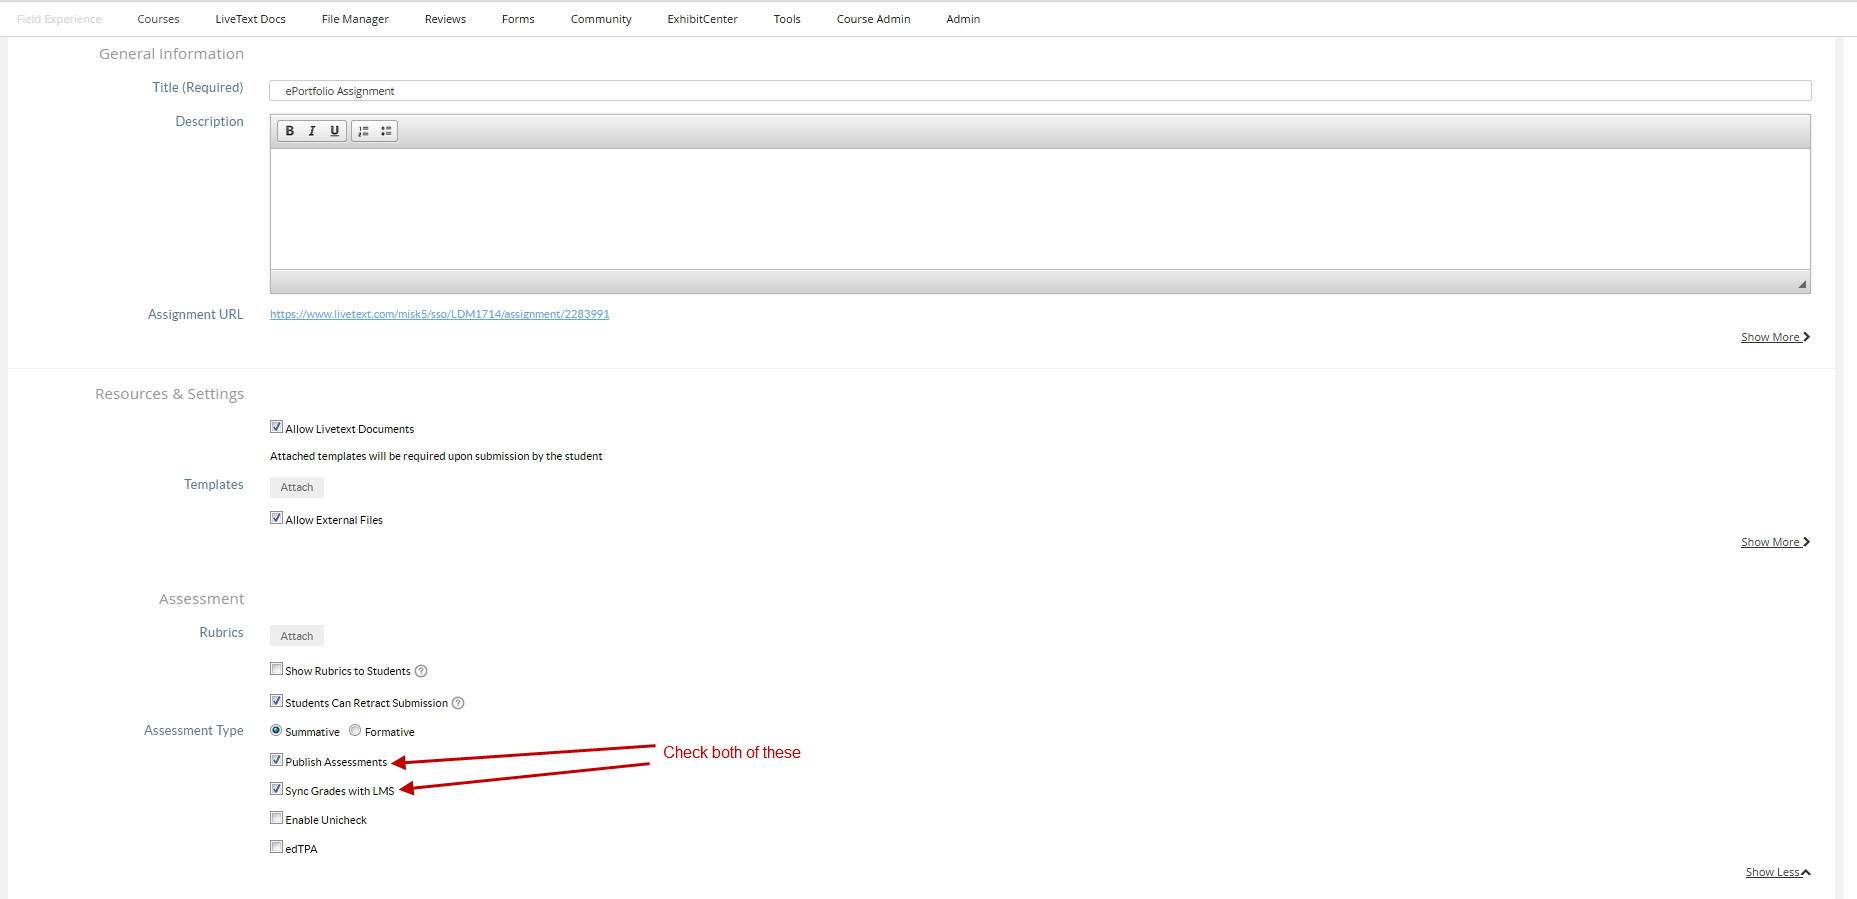Click the Title input field
This screenshot has height=899, width=1857.
[x=1040, y=91]
